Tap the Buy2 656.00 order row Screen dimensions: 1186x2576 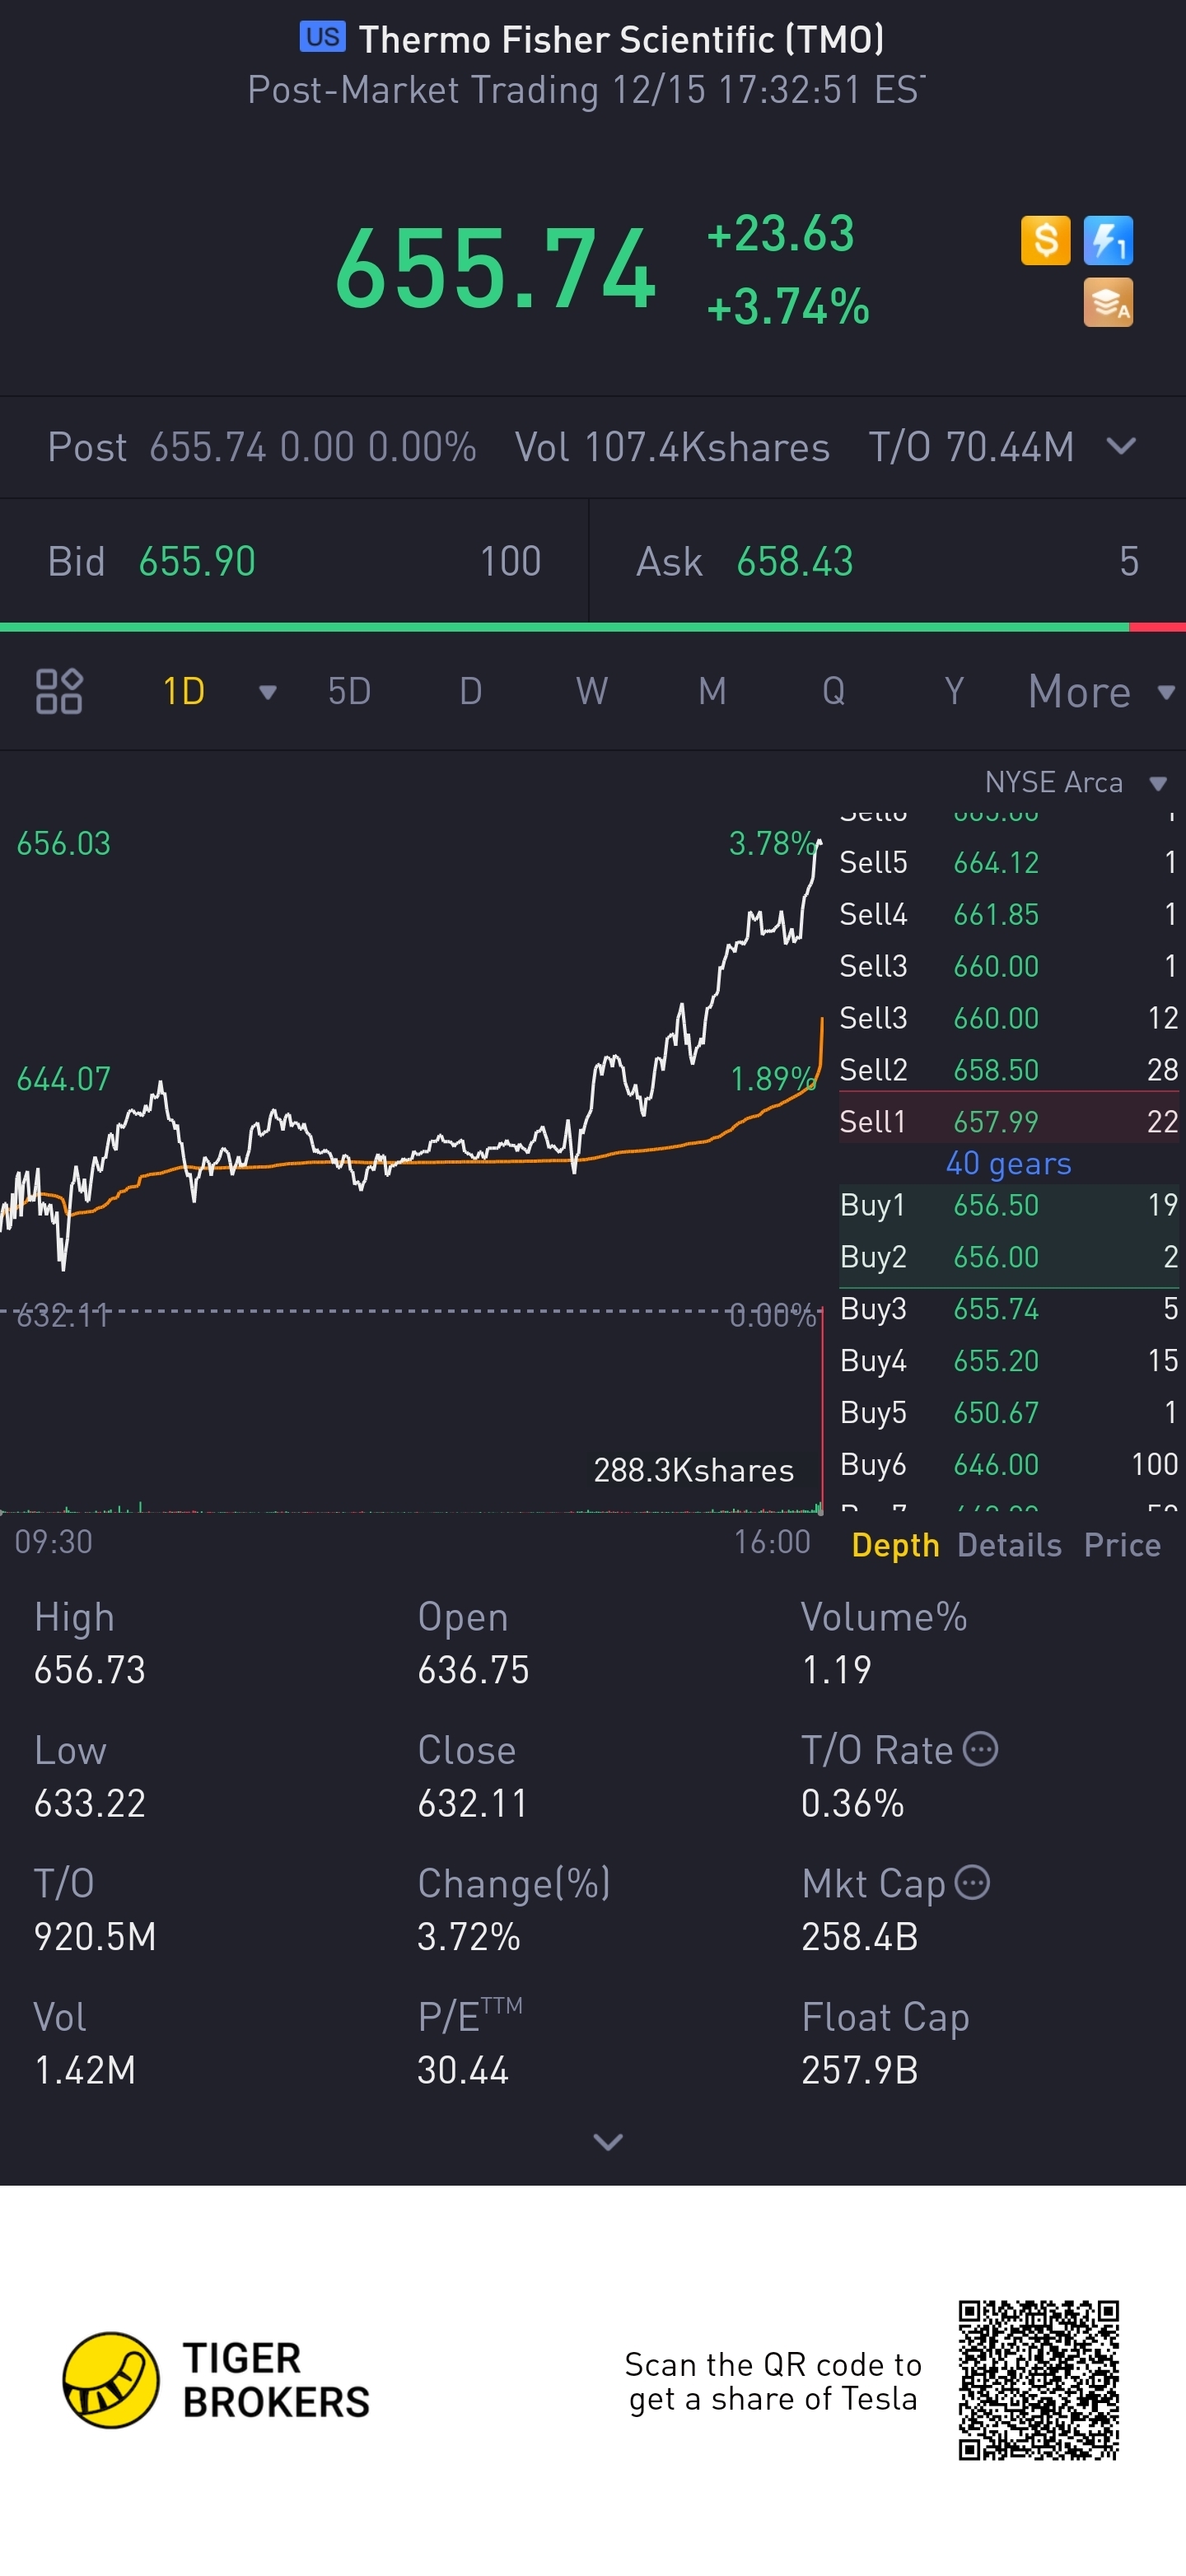click(x=1009, y=1257)
